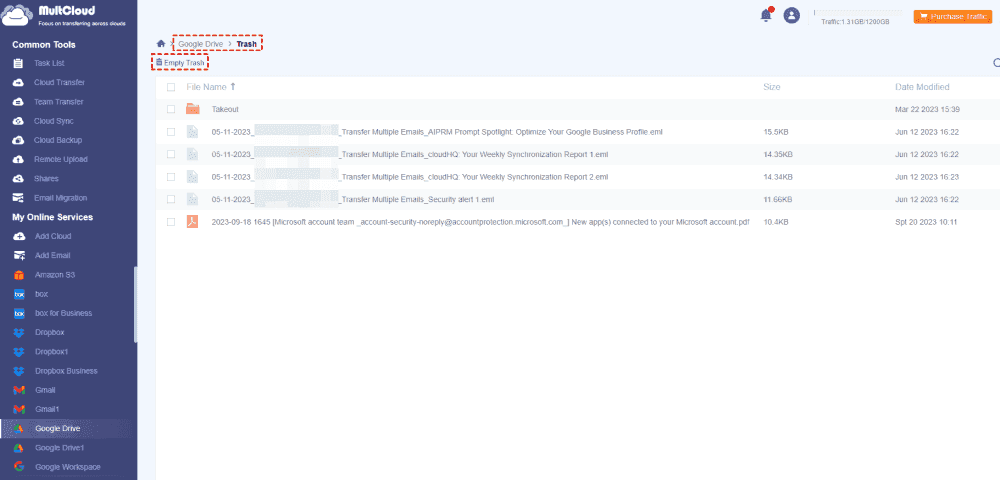Open Weekly Synchronization Report 2.eml
Viewport: 1000px width, 480px height.
[x=409, y=177]
